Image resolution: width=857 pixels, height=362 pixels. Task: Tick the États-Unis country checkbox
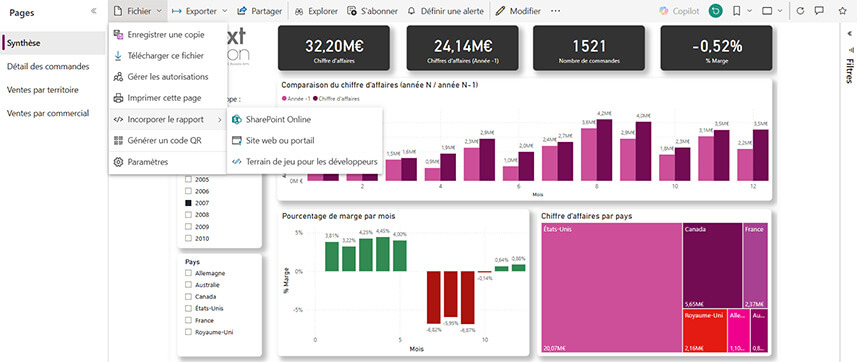(189, 308)
